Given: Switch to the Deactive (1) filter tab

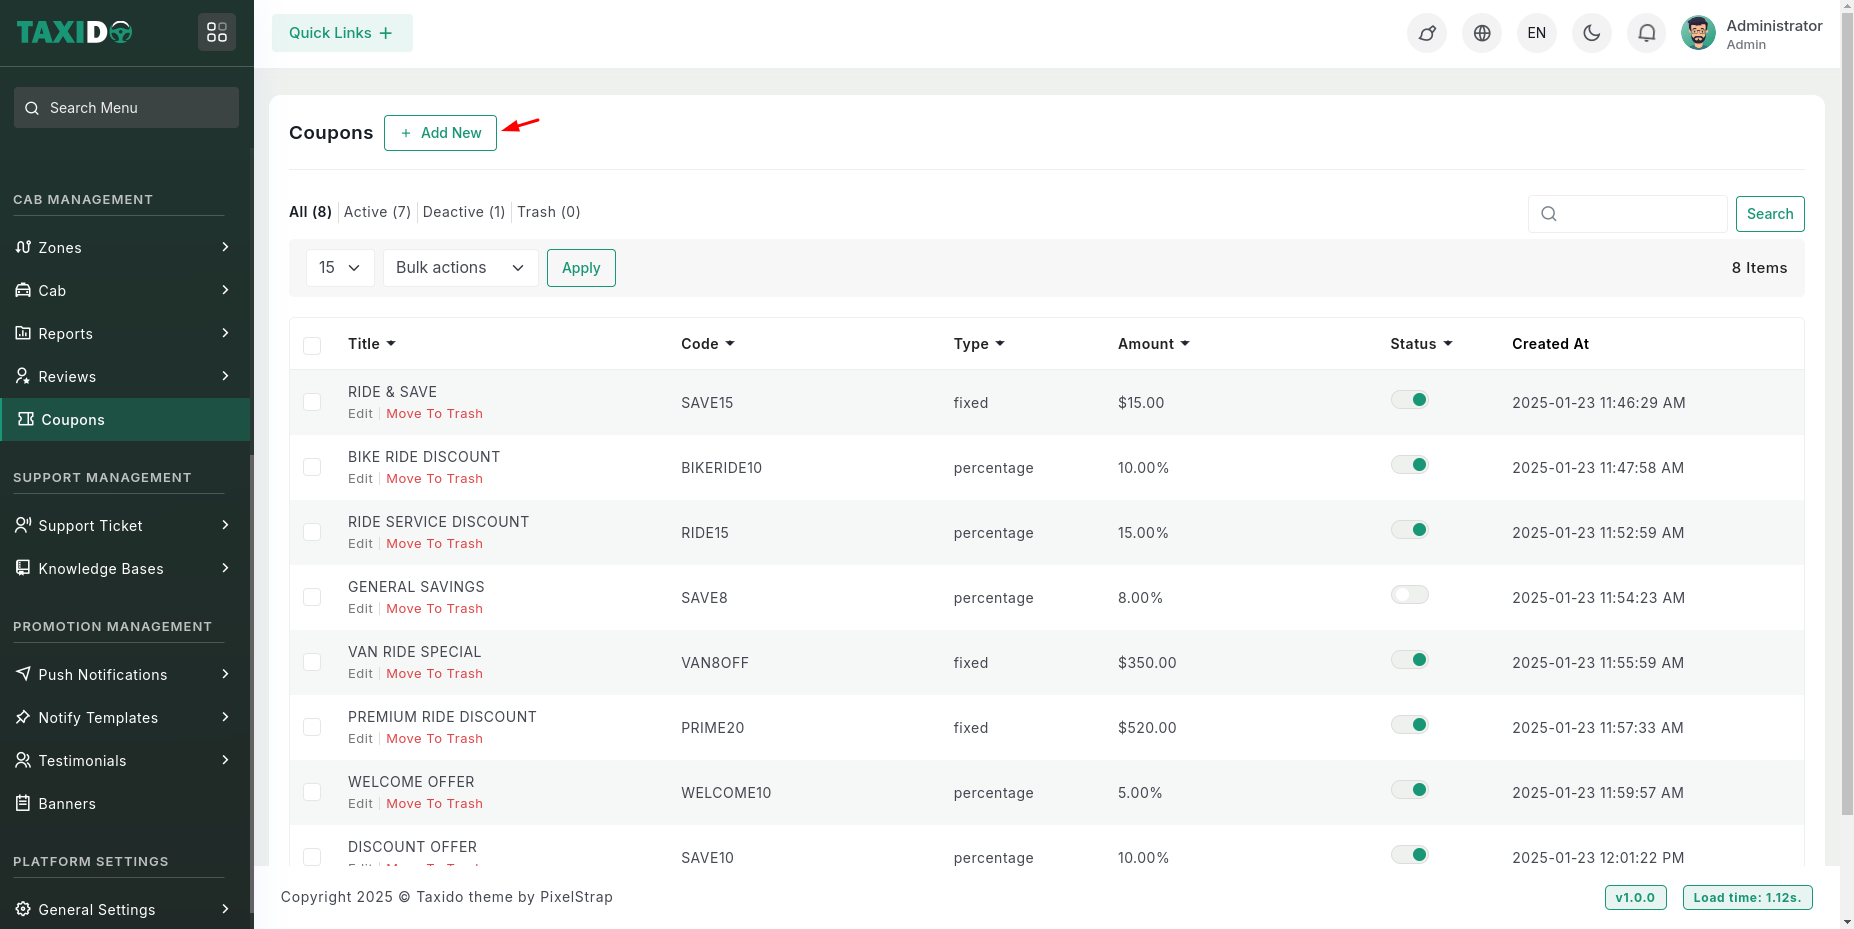Looking at the screenshot, I should pyautogui.click(x=463, y=212).
